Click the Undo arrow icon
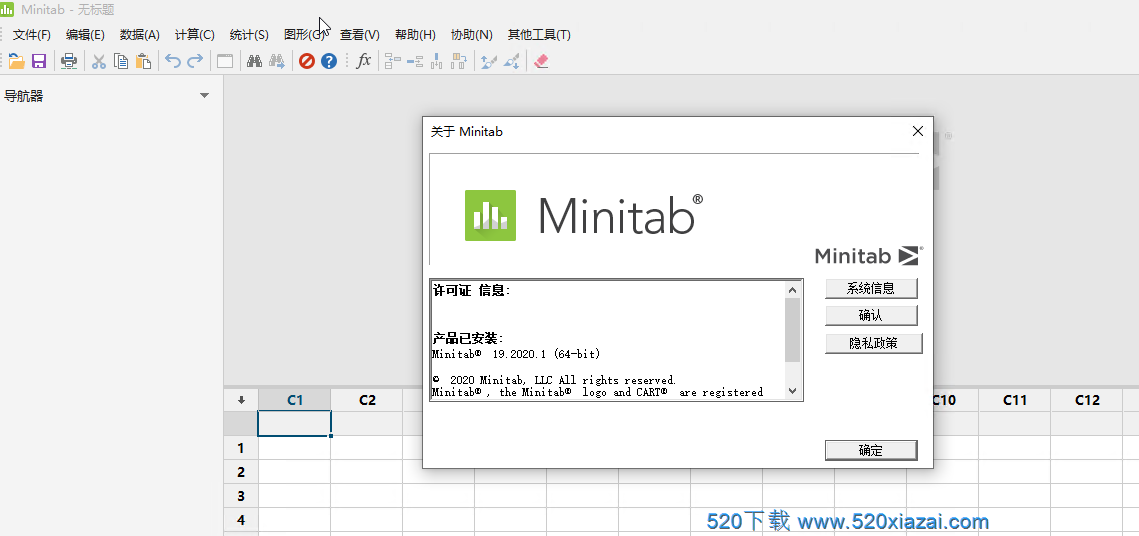 173,61
